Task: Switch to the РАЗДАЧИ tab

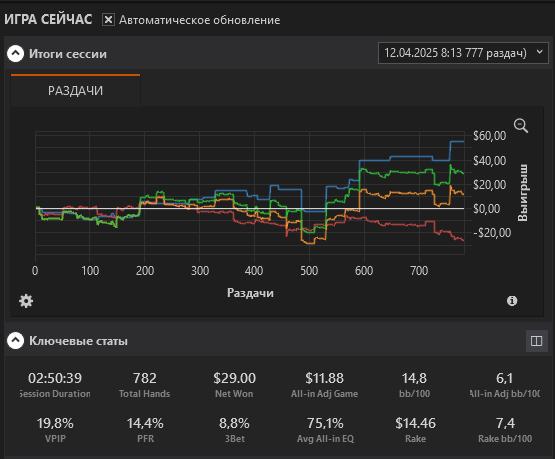Action: click(75, 91)
